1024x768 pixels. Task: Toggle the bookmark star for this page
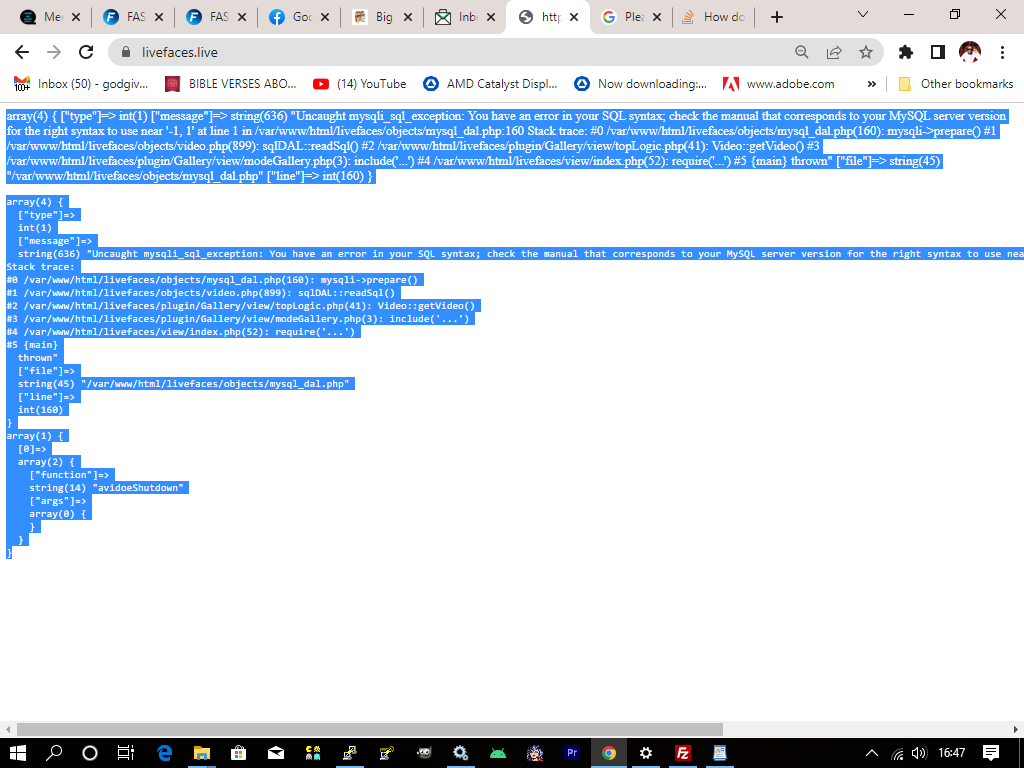coord(866,52)
